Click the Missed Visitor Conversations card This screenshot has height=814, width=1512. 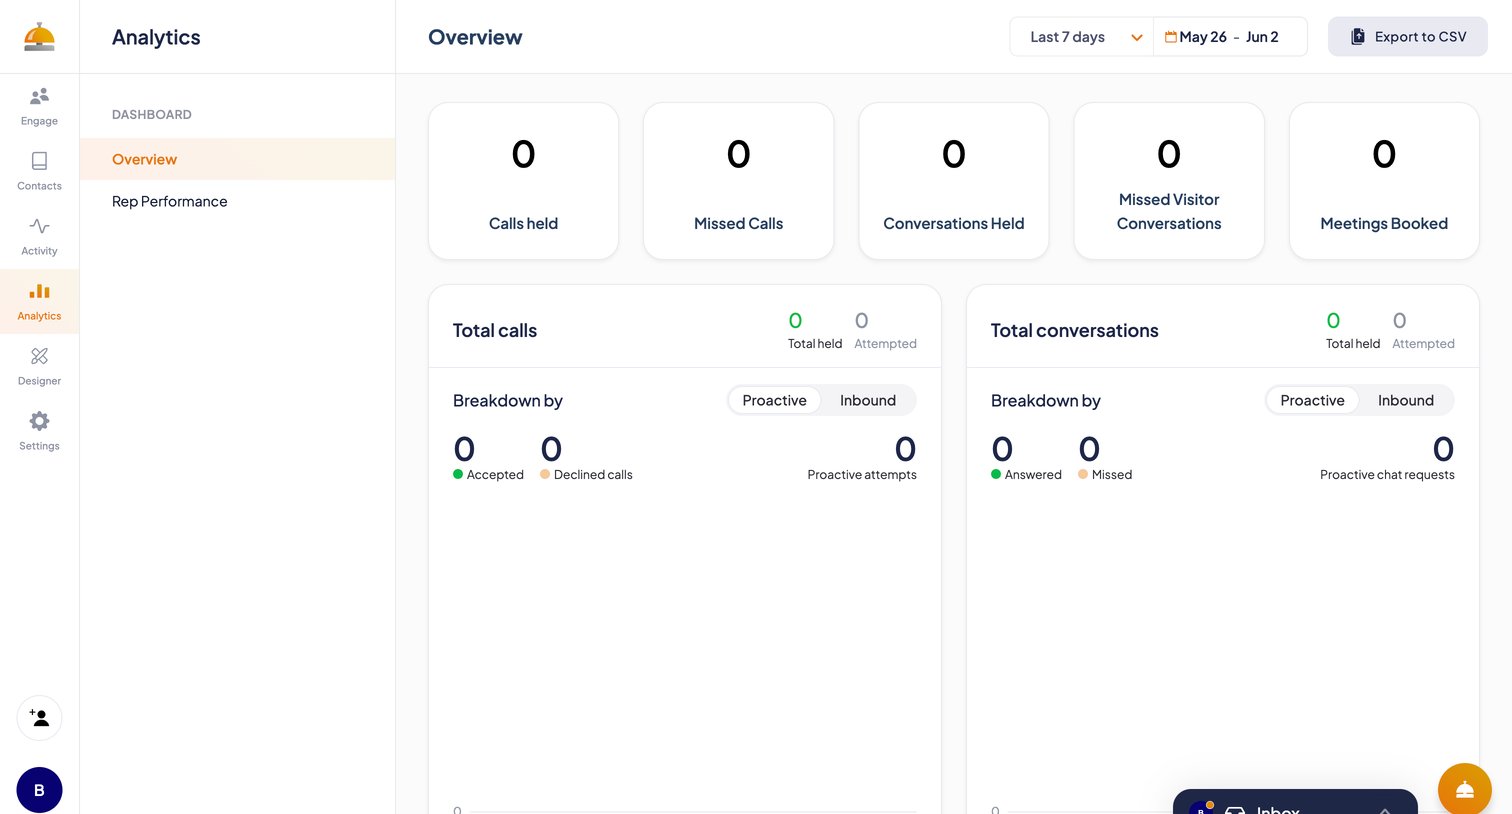pos(1169,181)
